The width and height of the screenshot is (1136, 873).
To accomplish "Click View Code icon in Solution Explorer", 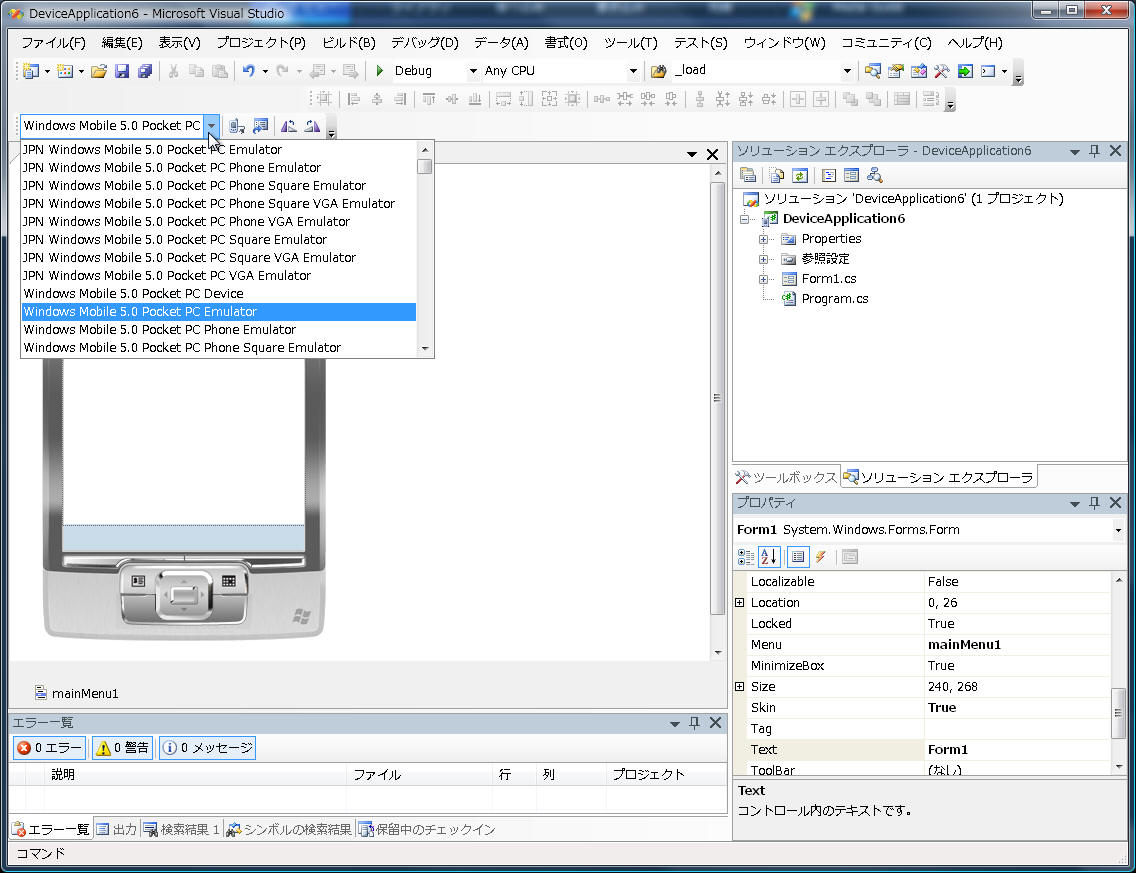I will (x=829, y=175).
